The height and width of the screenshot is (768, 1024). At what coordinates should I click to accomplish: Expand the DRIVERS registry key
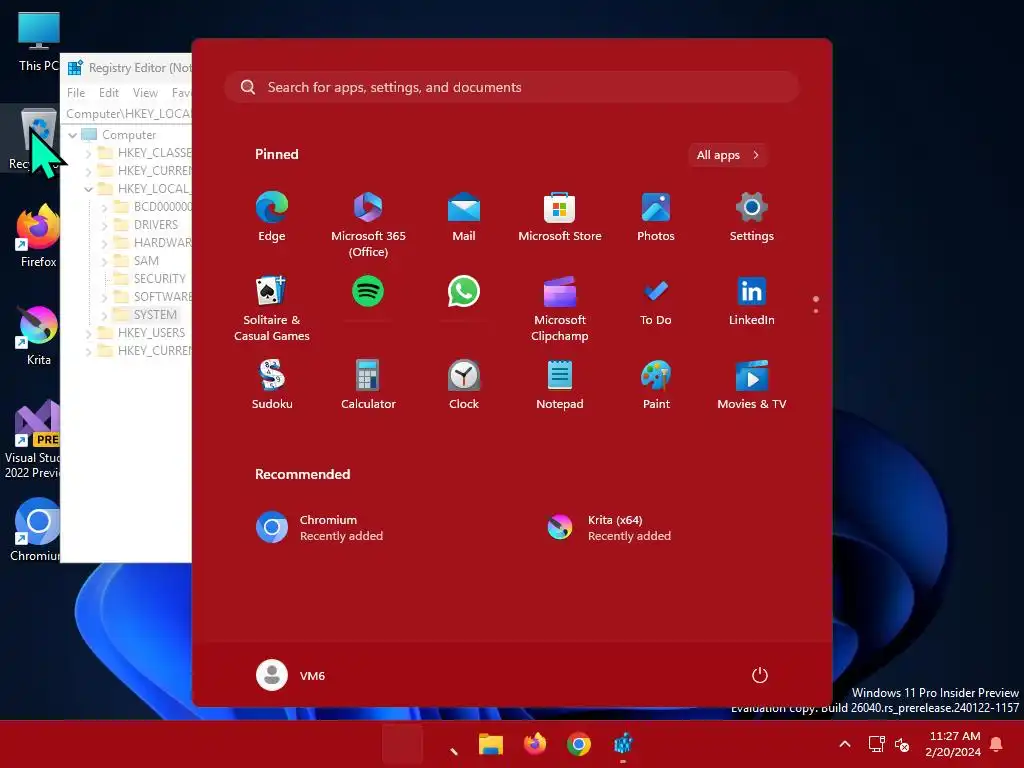(x=104, y=225)
